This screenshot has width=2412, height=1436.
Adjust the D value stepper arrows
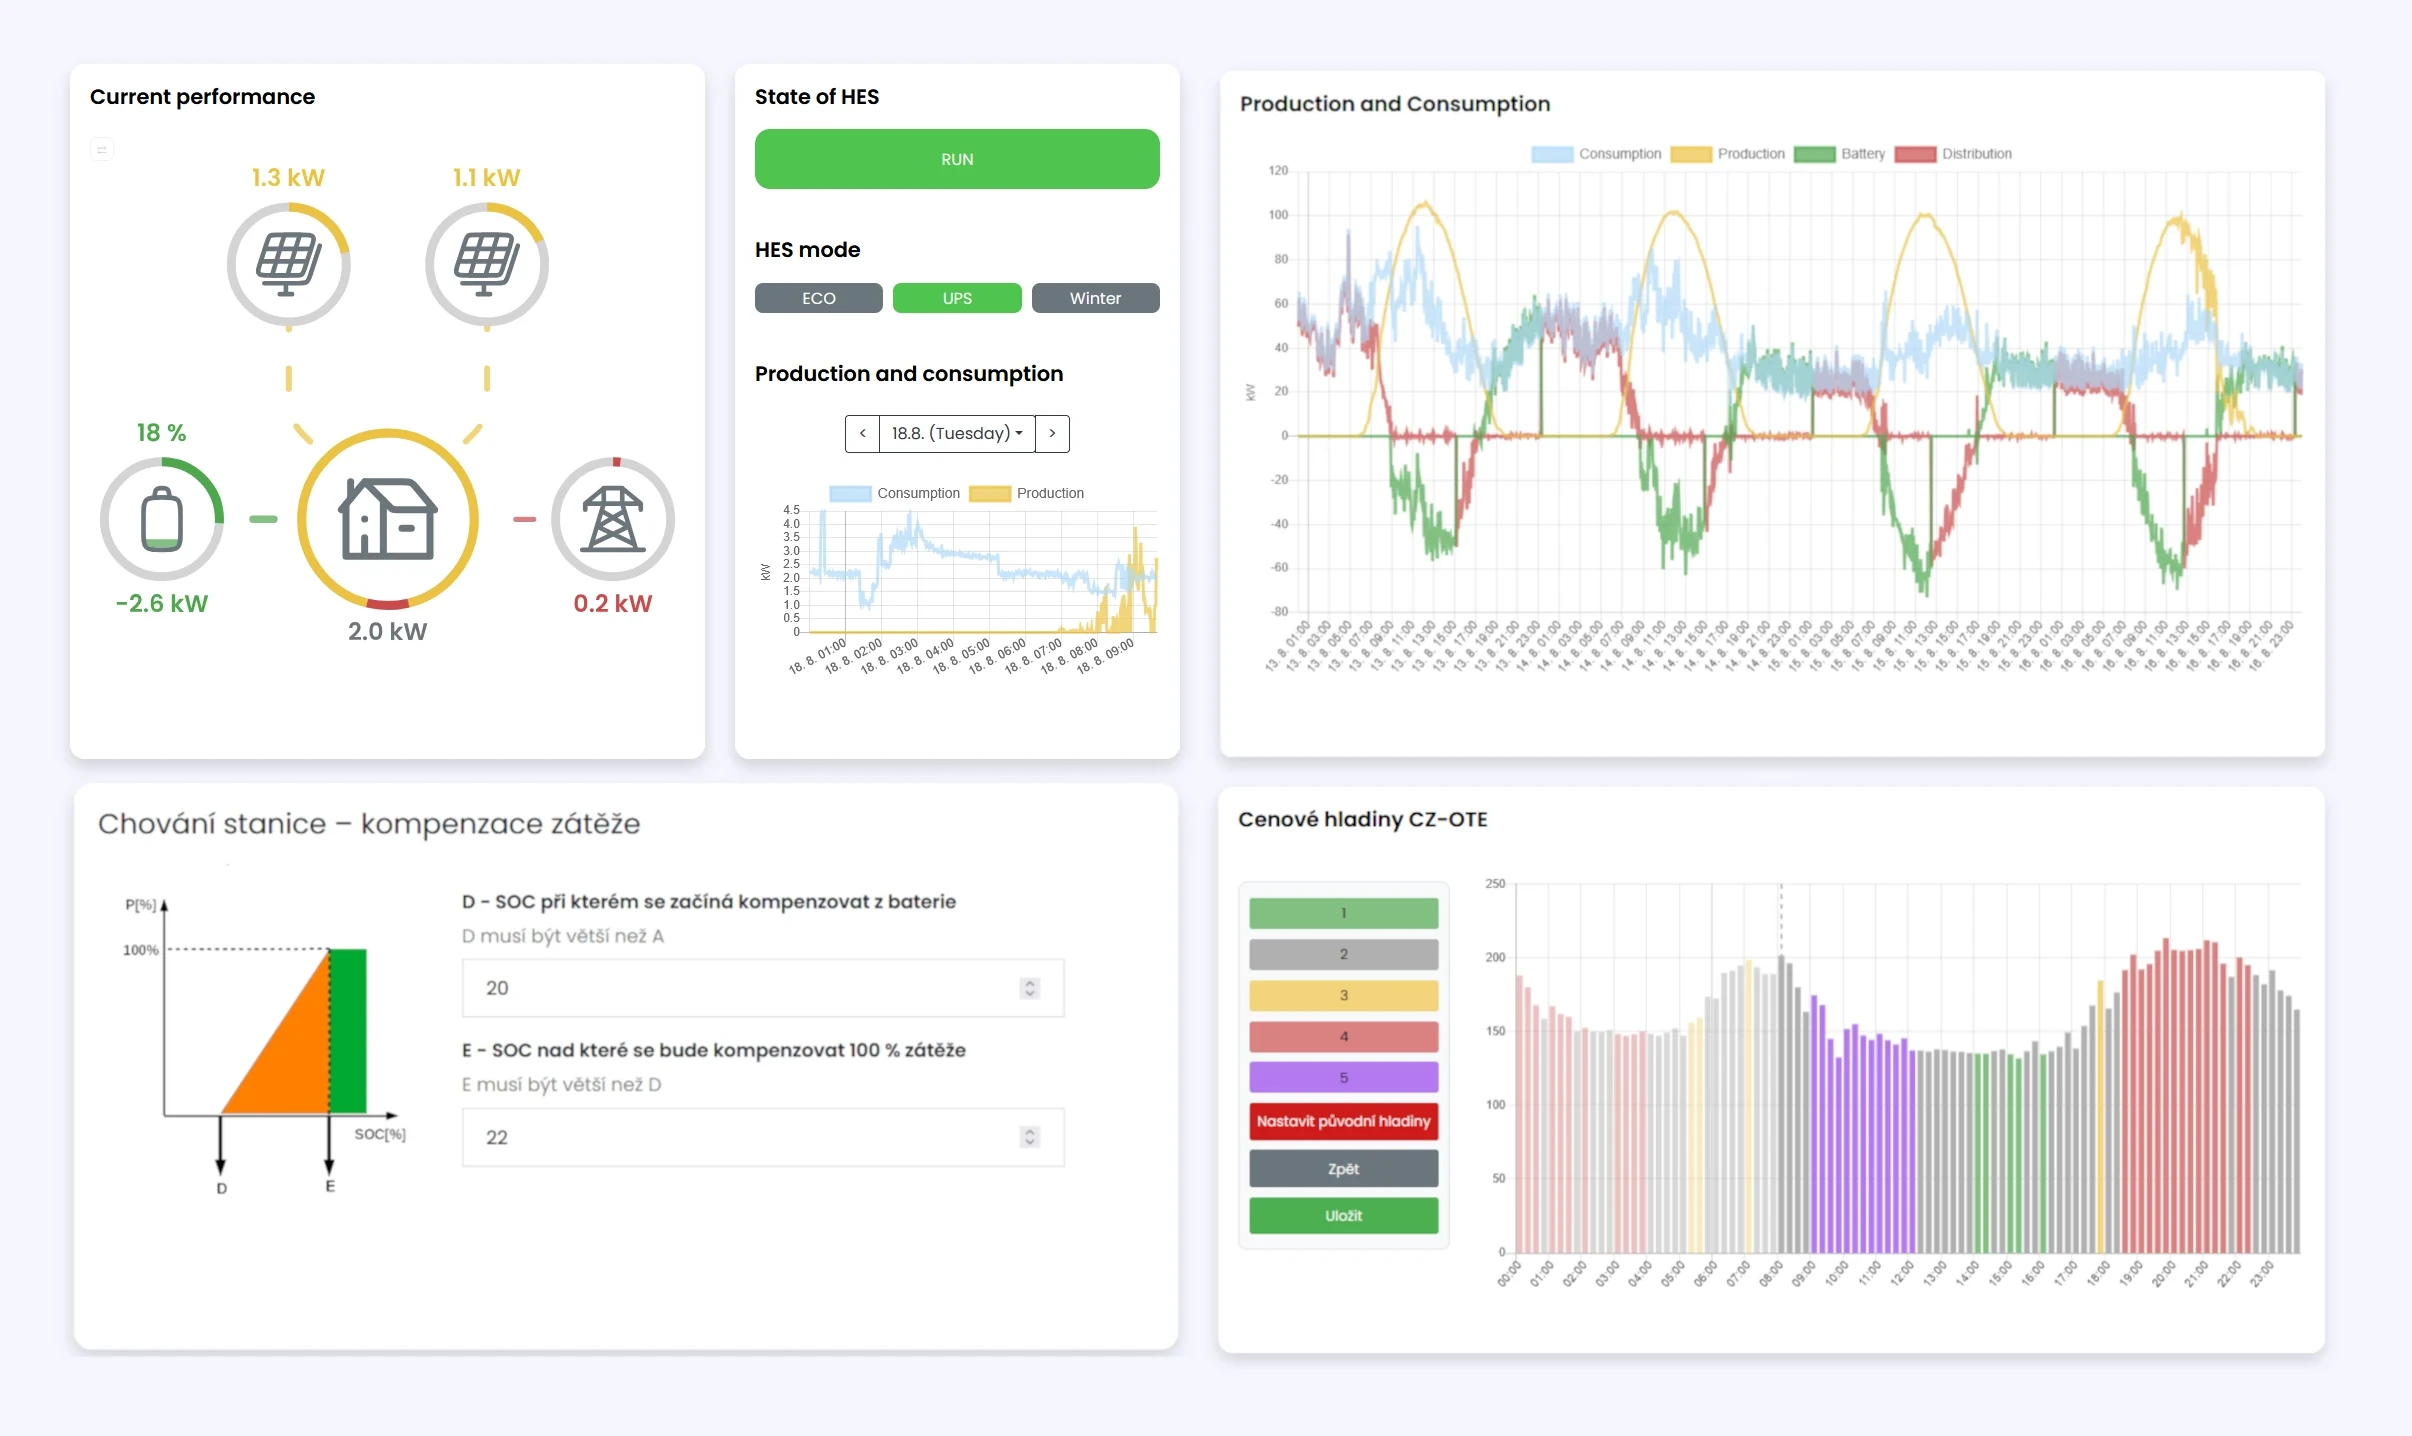1029,988
